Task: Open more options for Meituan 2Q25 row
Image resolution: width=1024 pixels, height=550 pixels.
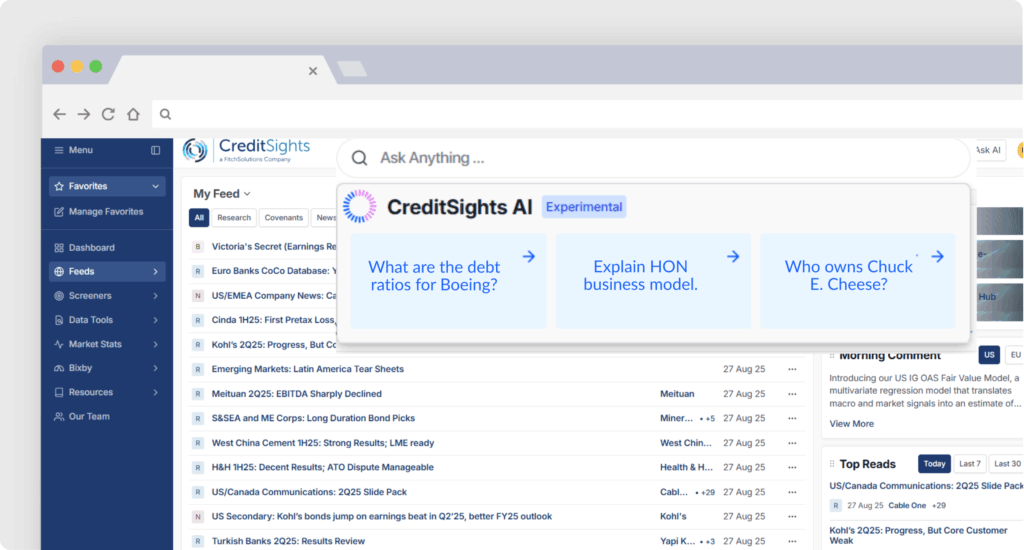Action: (792, 395)
